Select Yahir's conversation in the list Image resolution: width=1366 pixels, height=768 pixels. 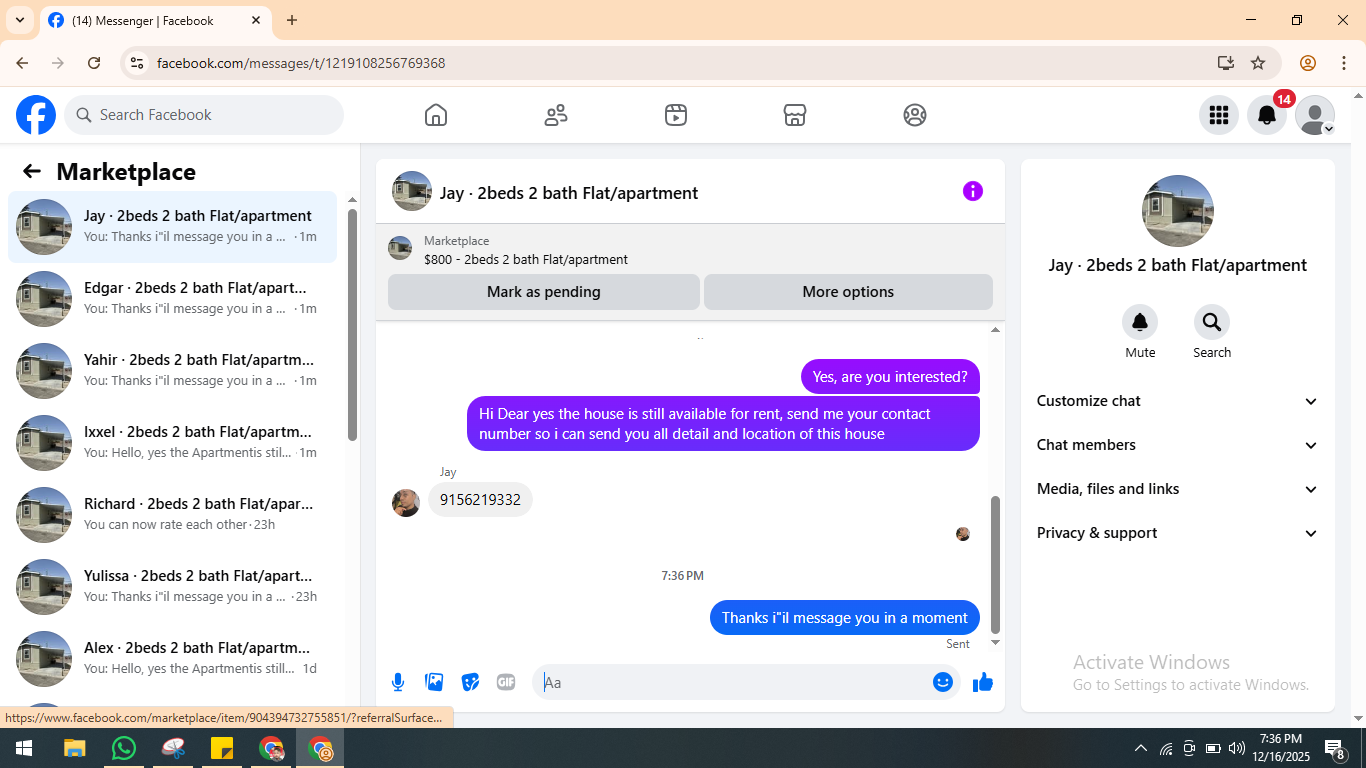(172, 371)
